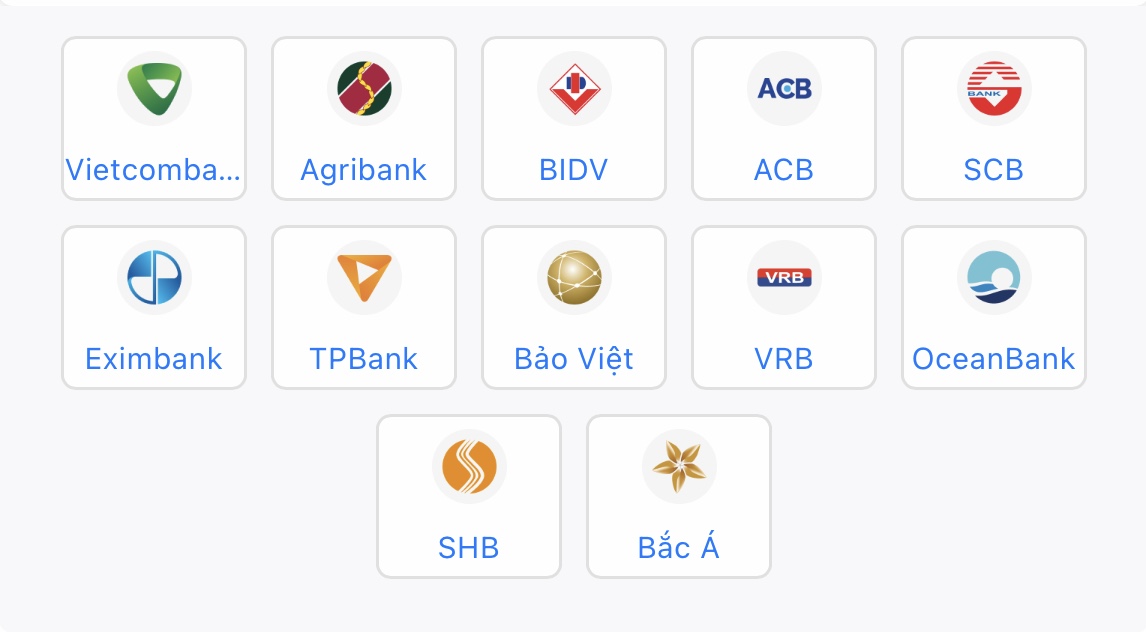The width and height of the screenshot is (1146, 632).
Task: Choose the Bảo Việt golden globe logo
Action: (574, 277)
